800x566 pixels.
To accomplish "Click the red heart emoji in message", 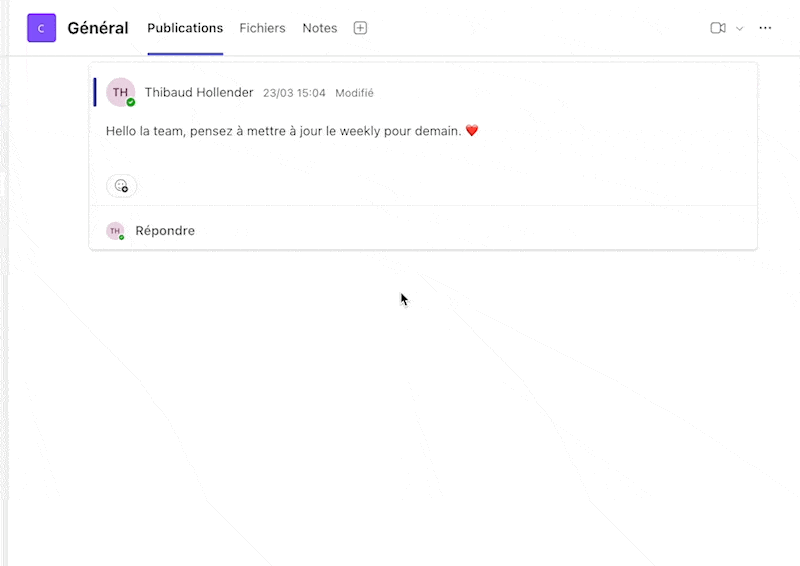I will click(x=473, y=131).
